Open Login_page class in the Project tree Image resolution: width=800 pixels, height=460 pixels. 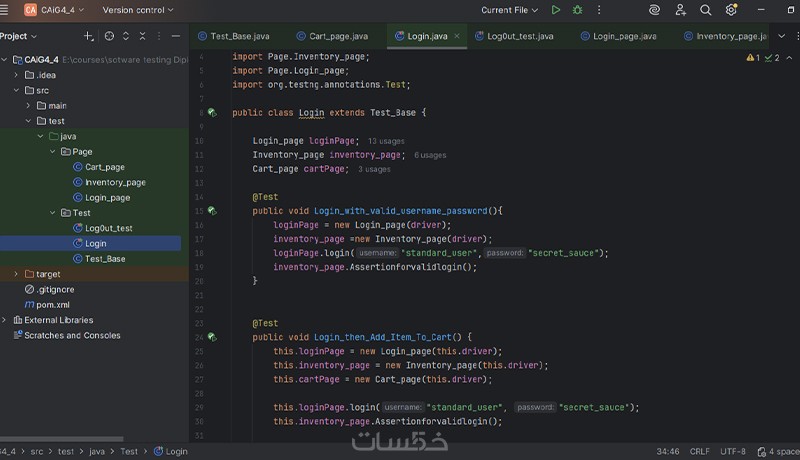click(x=102, y=197)
